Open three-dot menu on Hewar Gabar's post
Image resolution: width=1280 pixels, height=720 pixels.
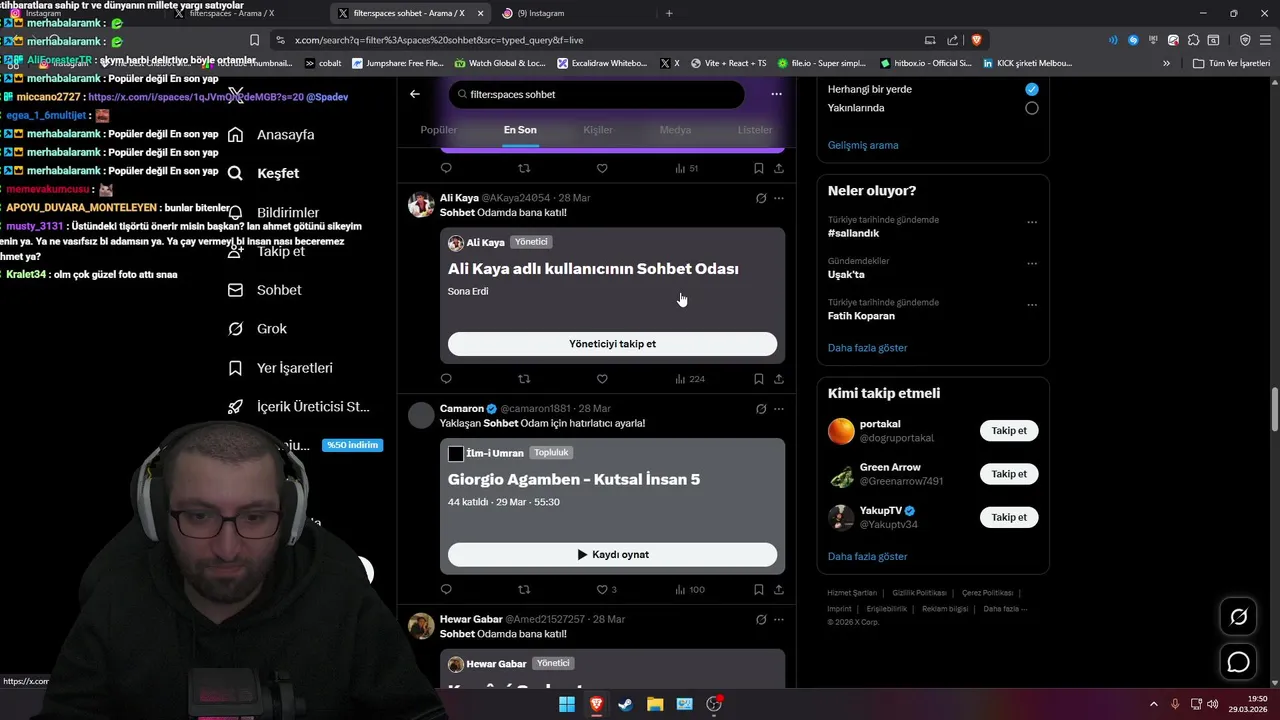tap(779, 620)
